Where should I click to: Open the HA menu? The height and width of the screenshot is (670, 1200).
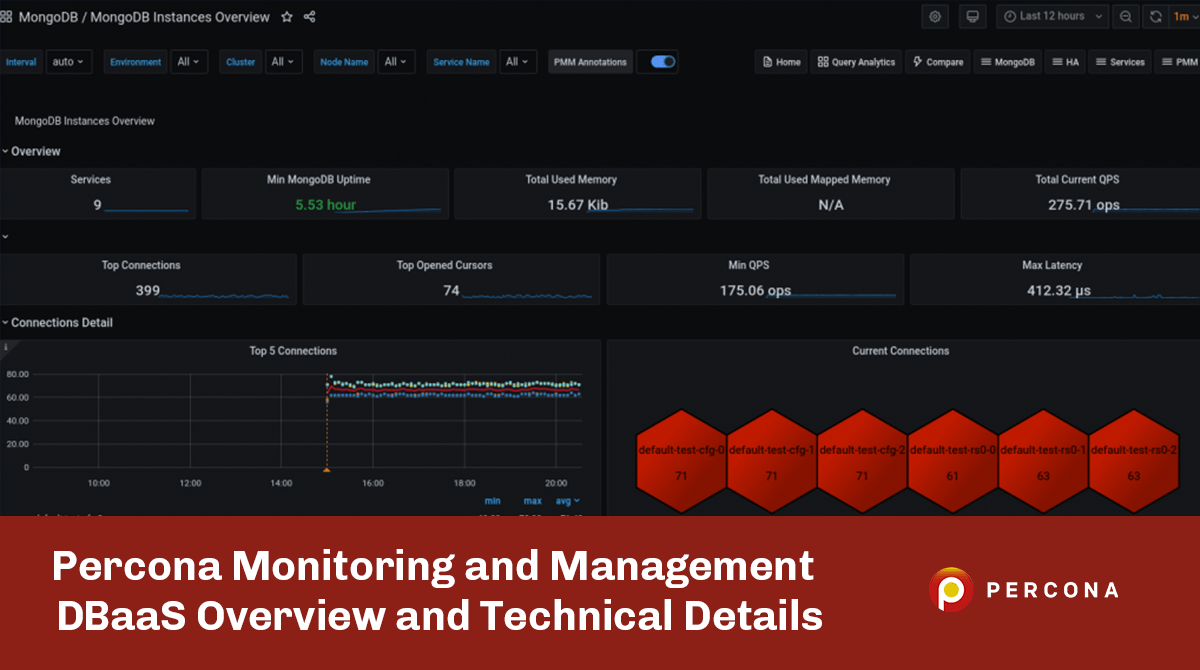1065,62
